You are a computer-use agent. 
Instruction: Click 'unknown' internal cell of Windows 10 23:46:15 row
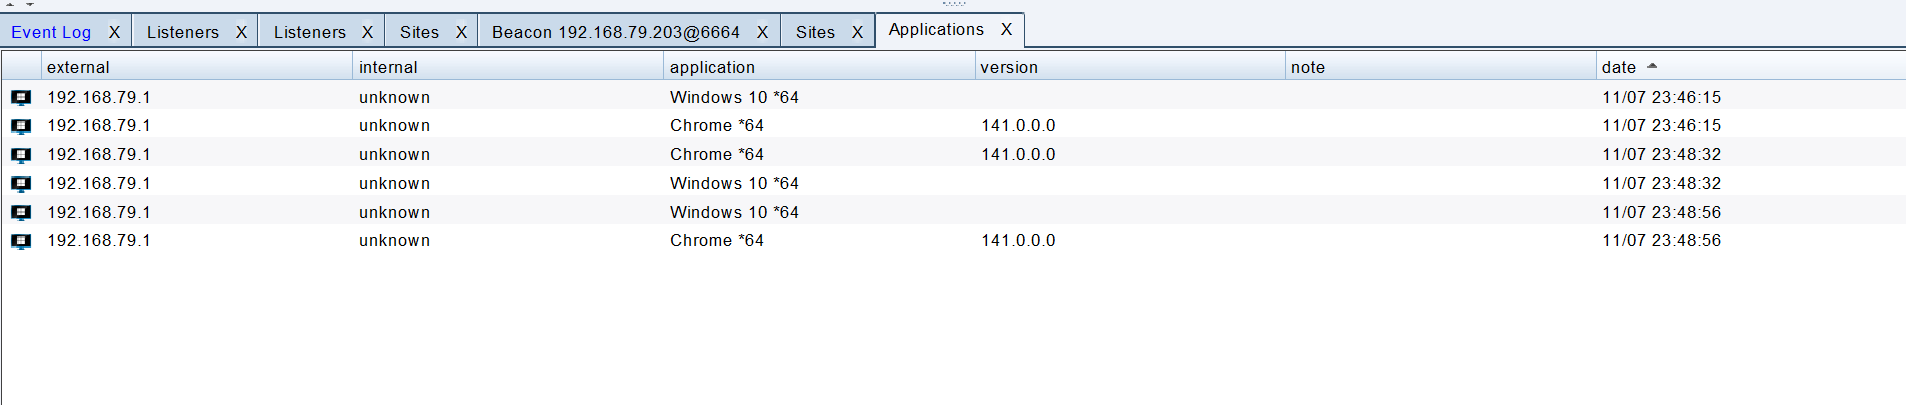click(395, 97)
